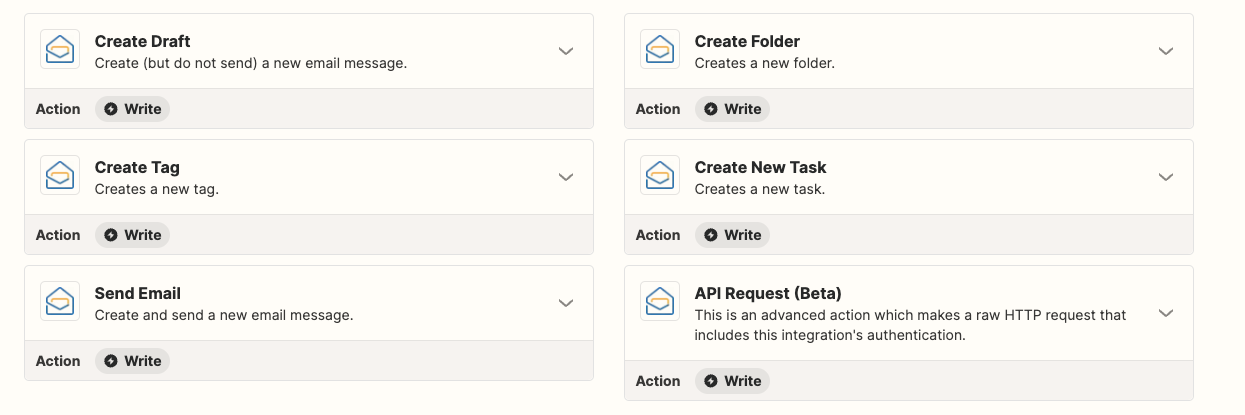
Task: Click the mail icon beside Create Draft
Action: (60, 50)
